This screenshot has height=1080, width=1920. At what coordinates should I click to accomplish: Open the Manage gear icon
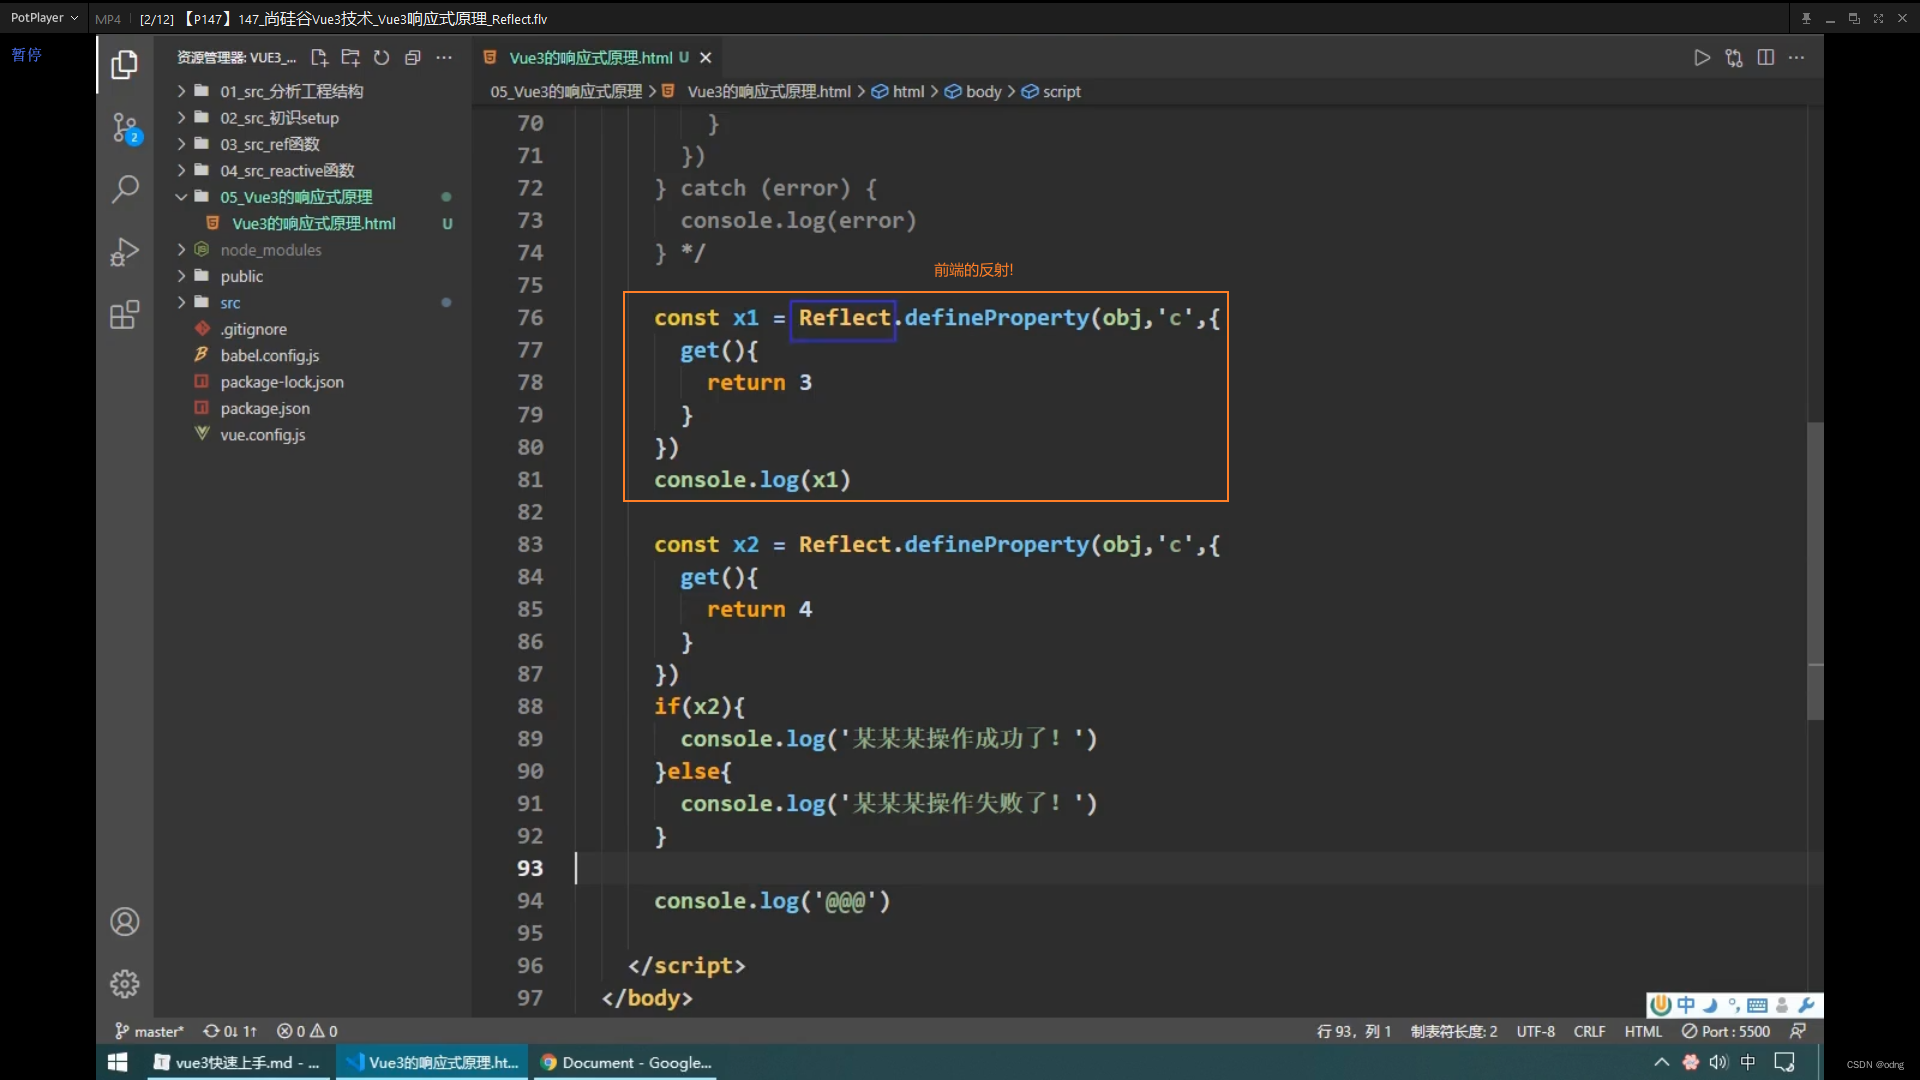125,984
